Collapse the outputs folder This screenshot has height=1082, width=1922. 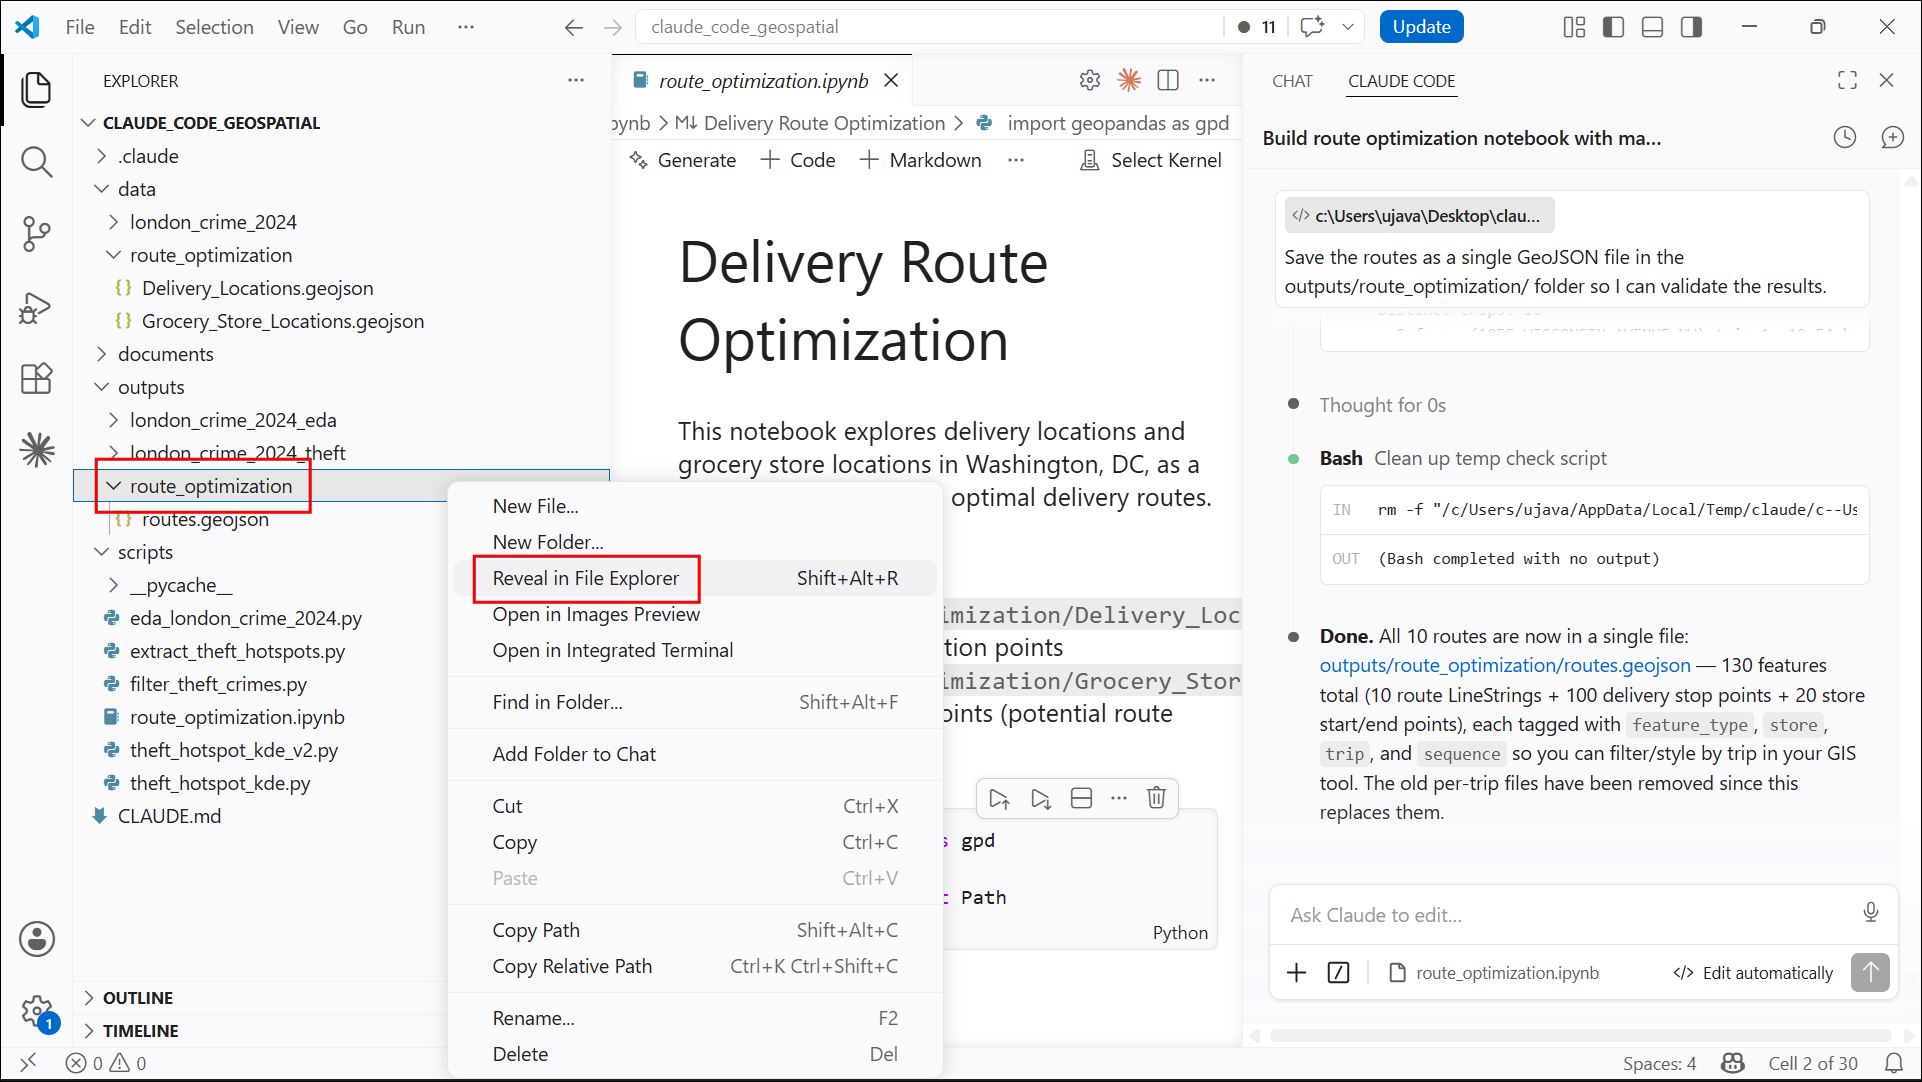[101, 387]
